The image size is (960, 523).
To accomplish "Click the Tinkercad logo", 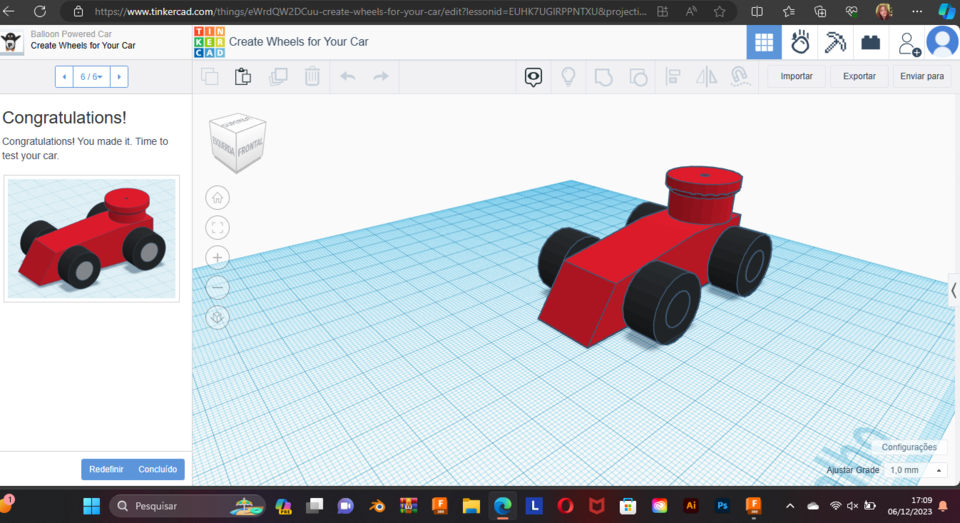I will pyautogui.click(x=209, y=42).
